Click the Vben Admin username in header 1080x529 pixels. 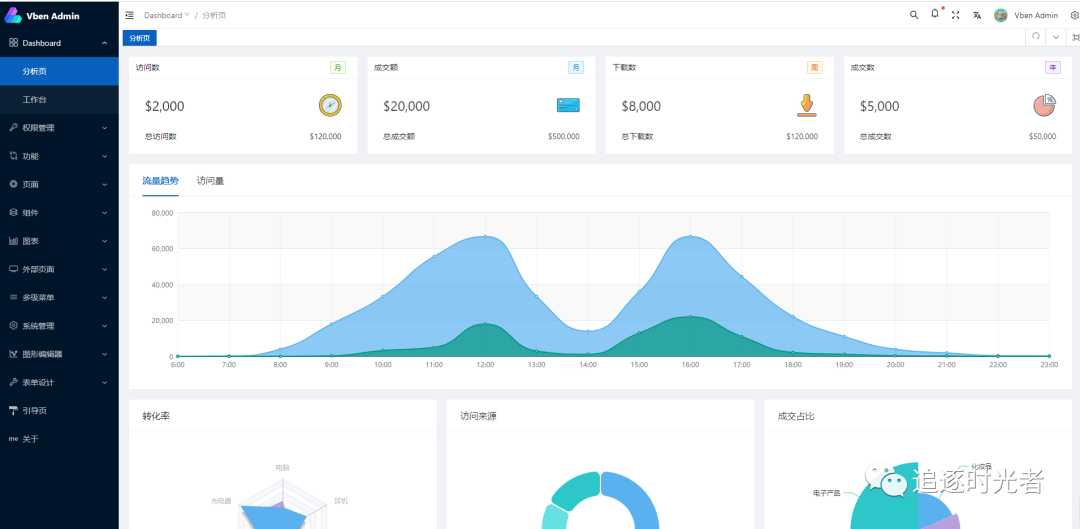1036,15
